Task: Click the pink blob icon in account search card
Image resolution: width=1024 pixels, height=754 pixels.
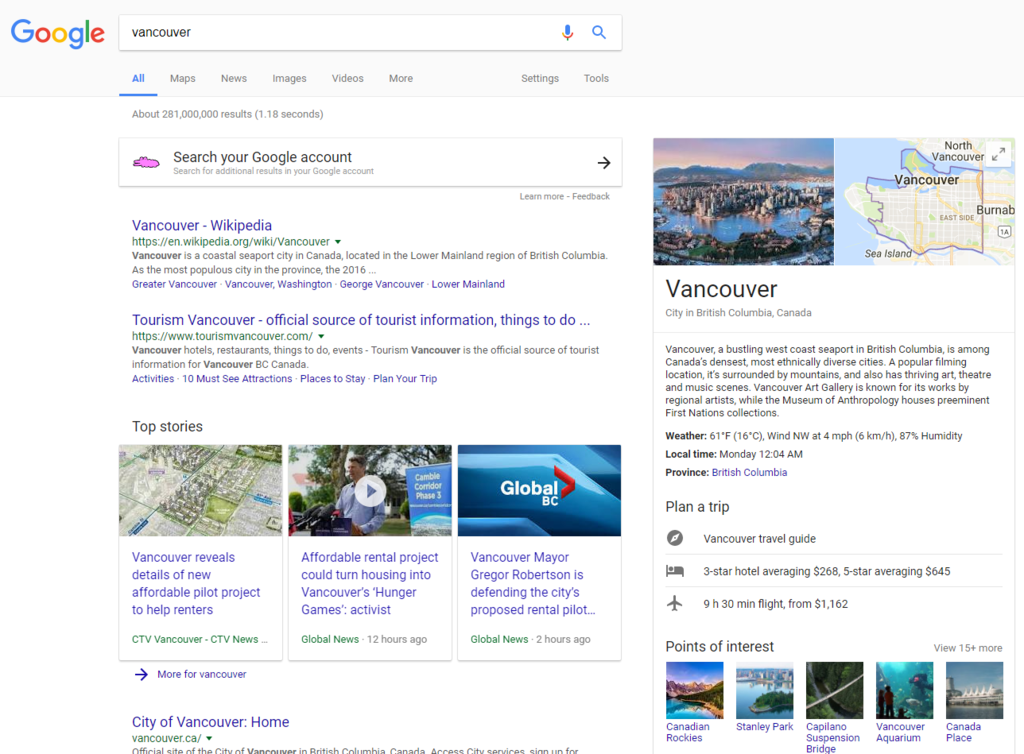Action: coord(146,162)
